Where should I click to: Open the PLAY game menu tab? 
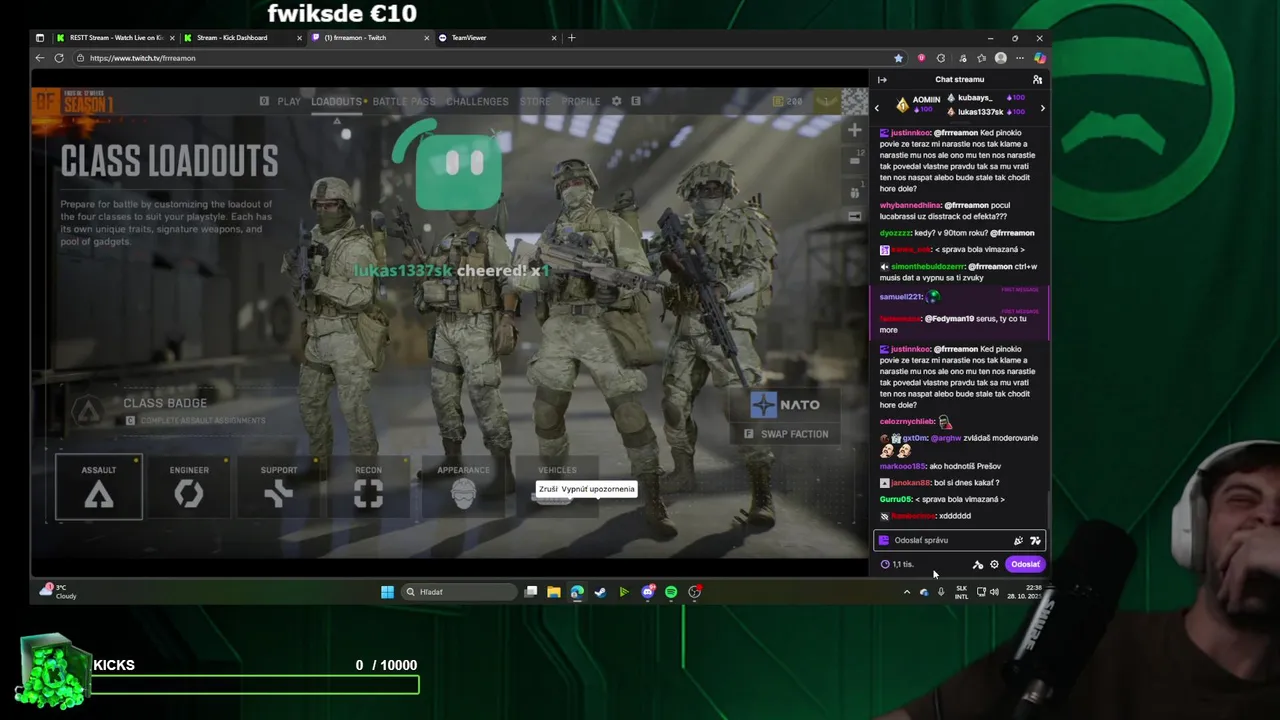(289, 101)
